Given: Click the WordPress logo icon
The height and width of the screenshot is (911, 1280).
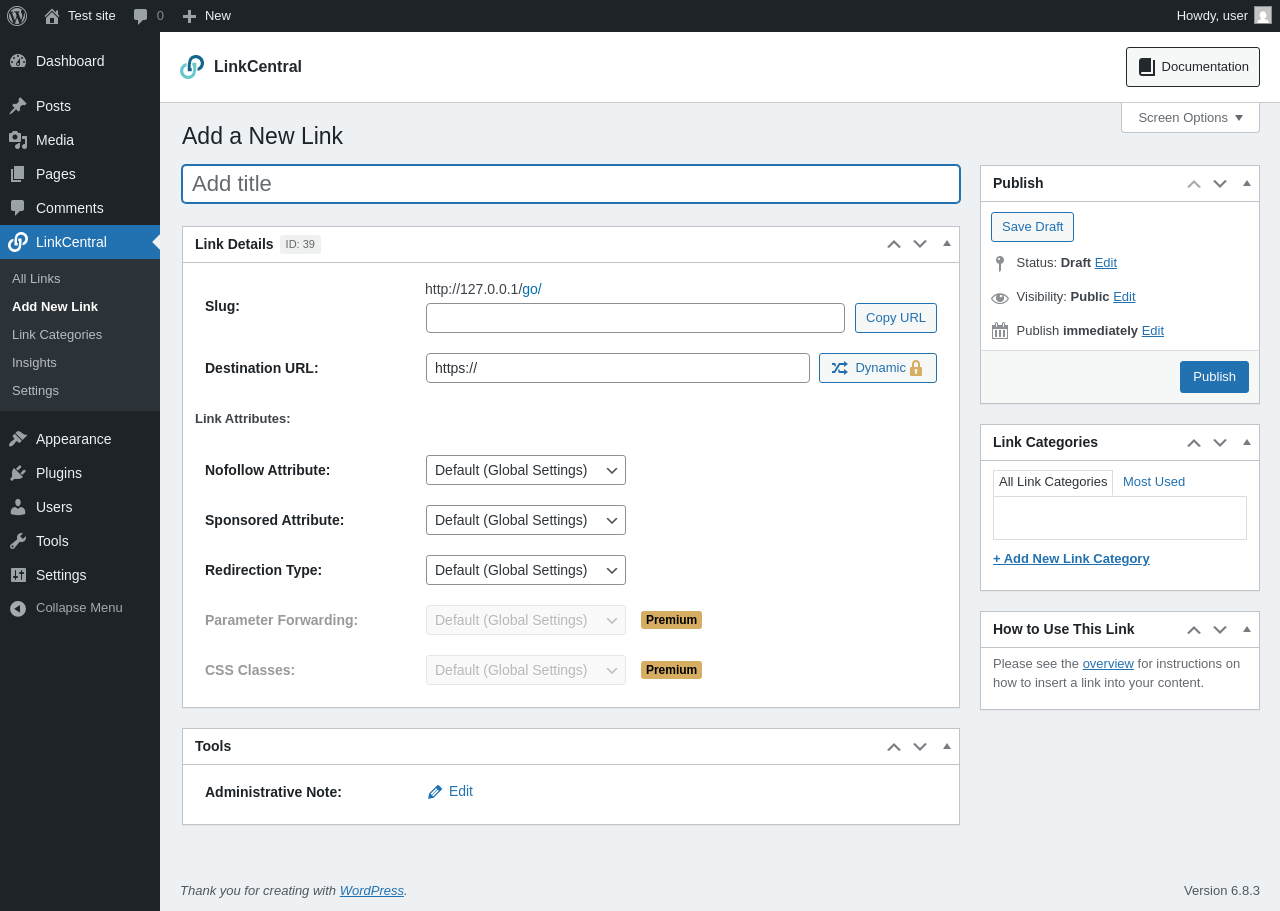Looking at the screenshot, I should 17,16.
